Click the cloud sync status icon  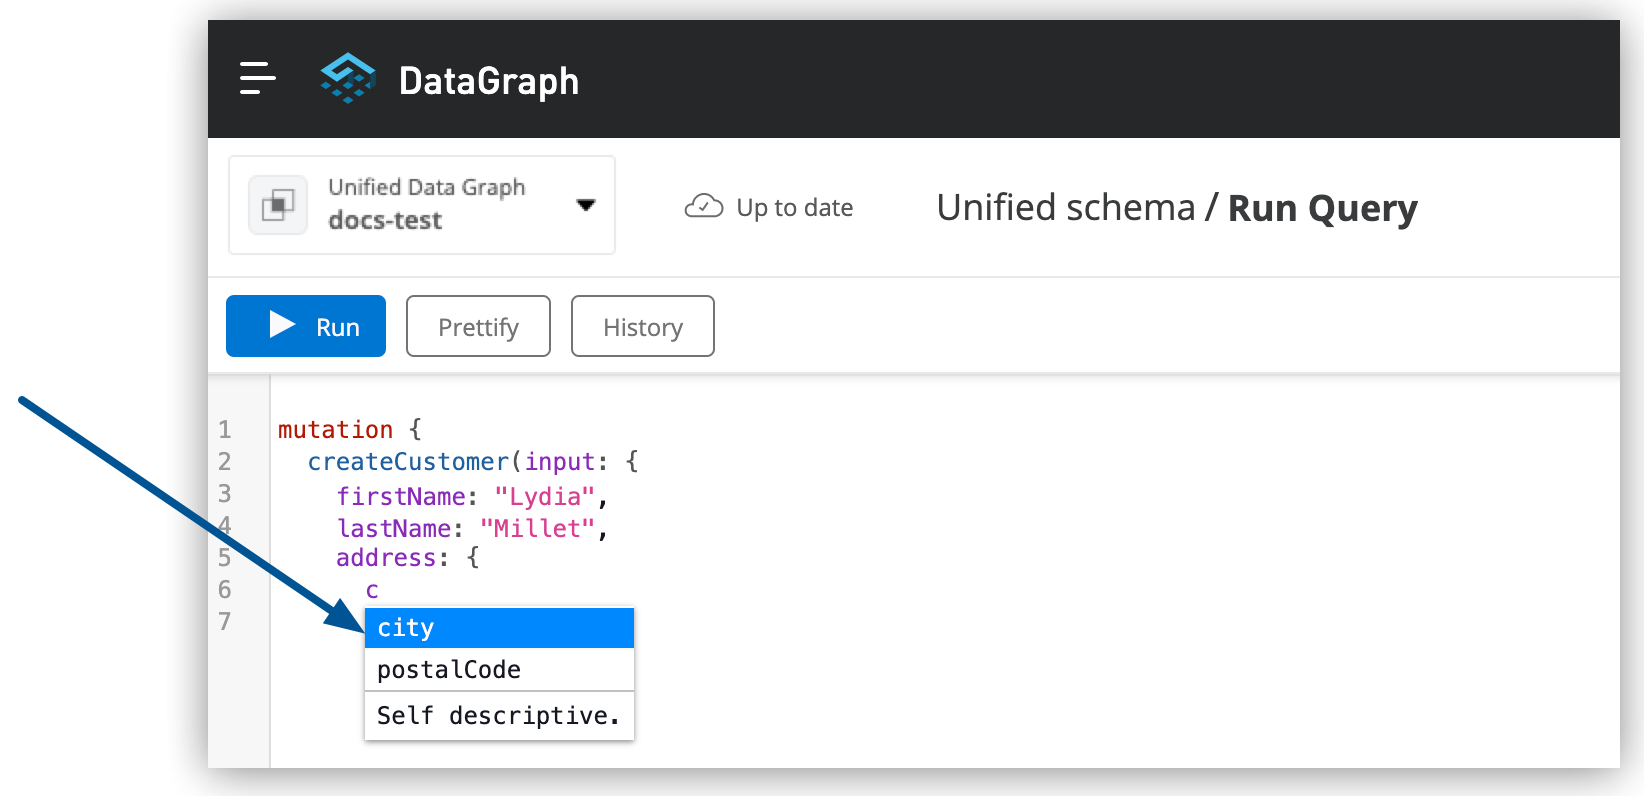[x=703, y=207]
